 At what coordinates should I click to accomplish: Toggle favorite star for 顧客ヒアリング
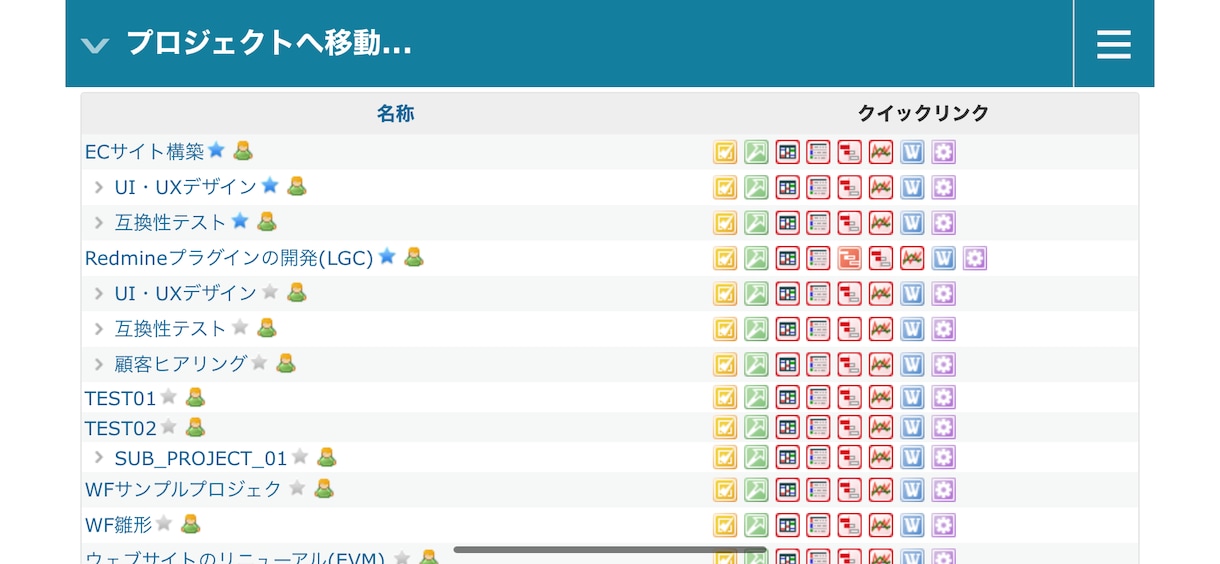click(x=259, y=362)
